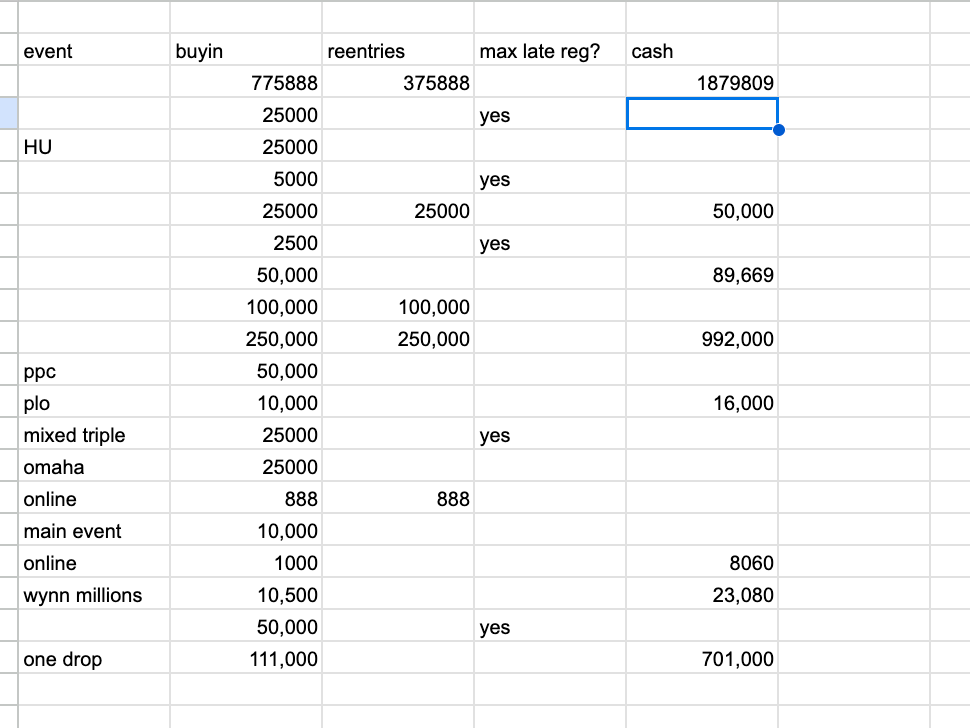
Task: Click the buyin total 775888 cell
Action: tap(246, 82)
